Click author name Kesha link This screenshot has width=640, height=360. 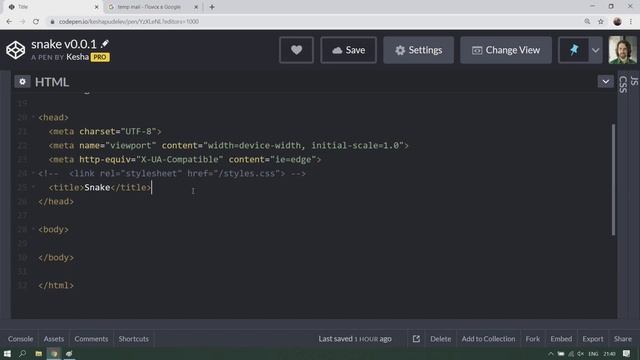point(77,57)
